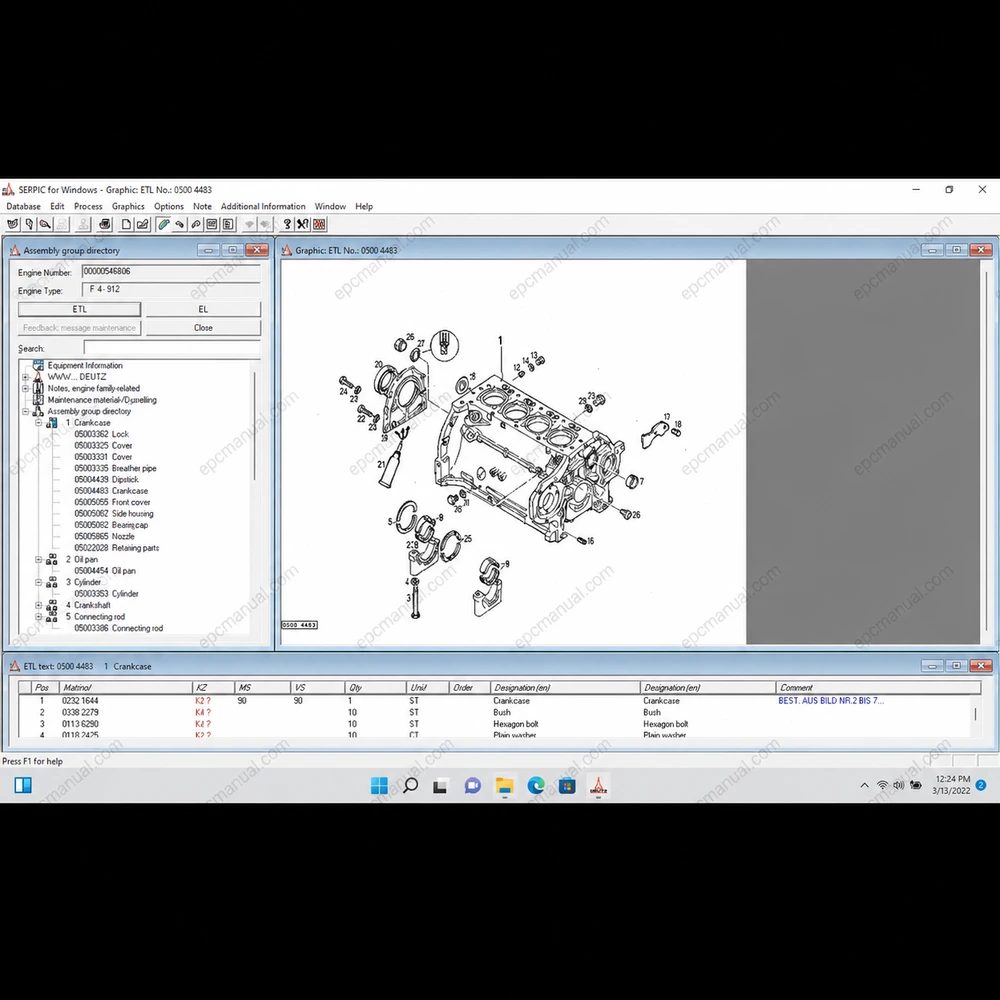The image size is (1000, 1000).
Task: Click the Graphic window vertical scrollbar
Action: pyautogui.click(x=987, y=451)
